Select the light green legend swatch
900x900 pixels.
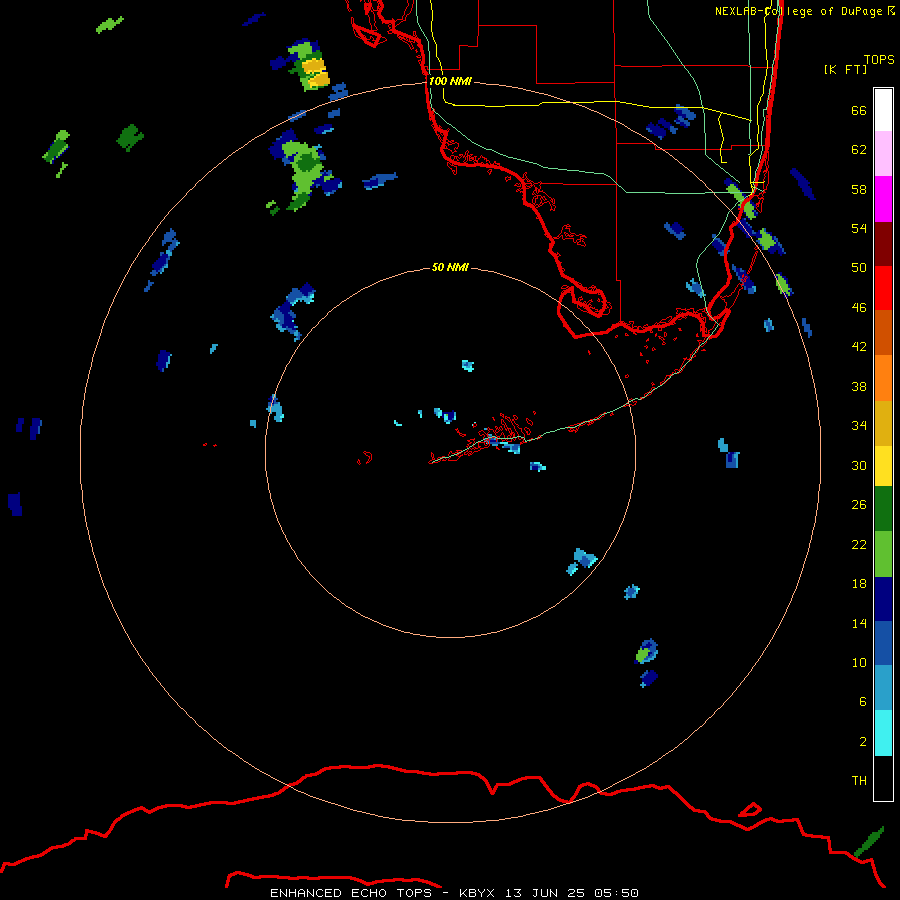click(883, 554)
